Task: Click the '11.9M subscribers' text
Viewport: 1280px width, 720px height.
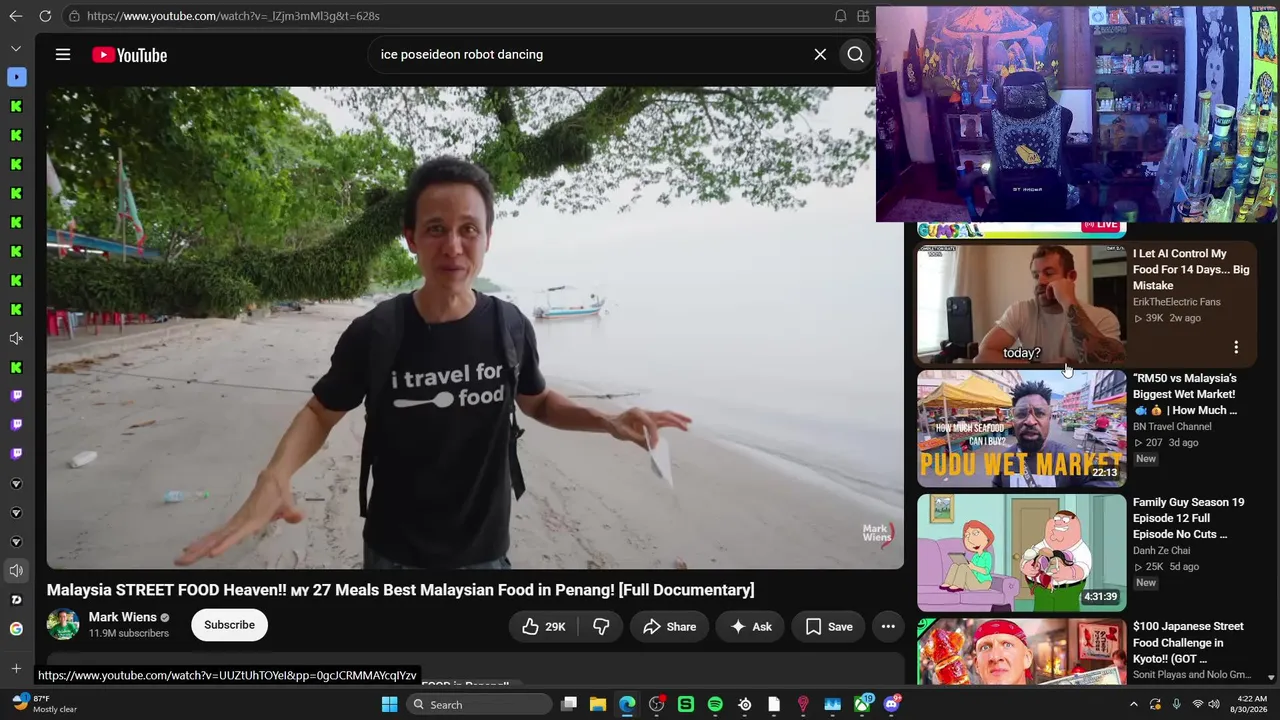Action: (x=129, y=634)
